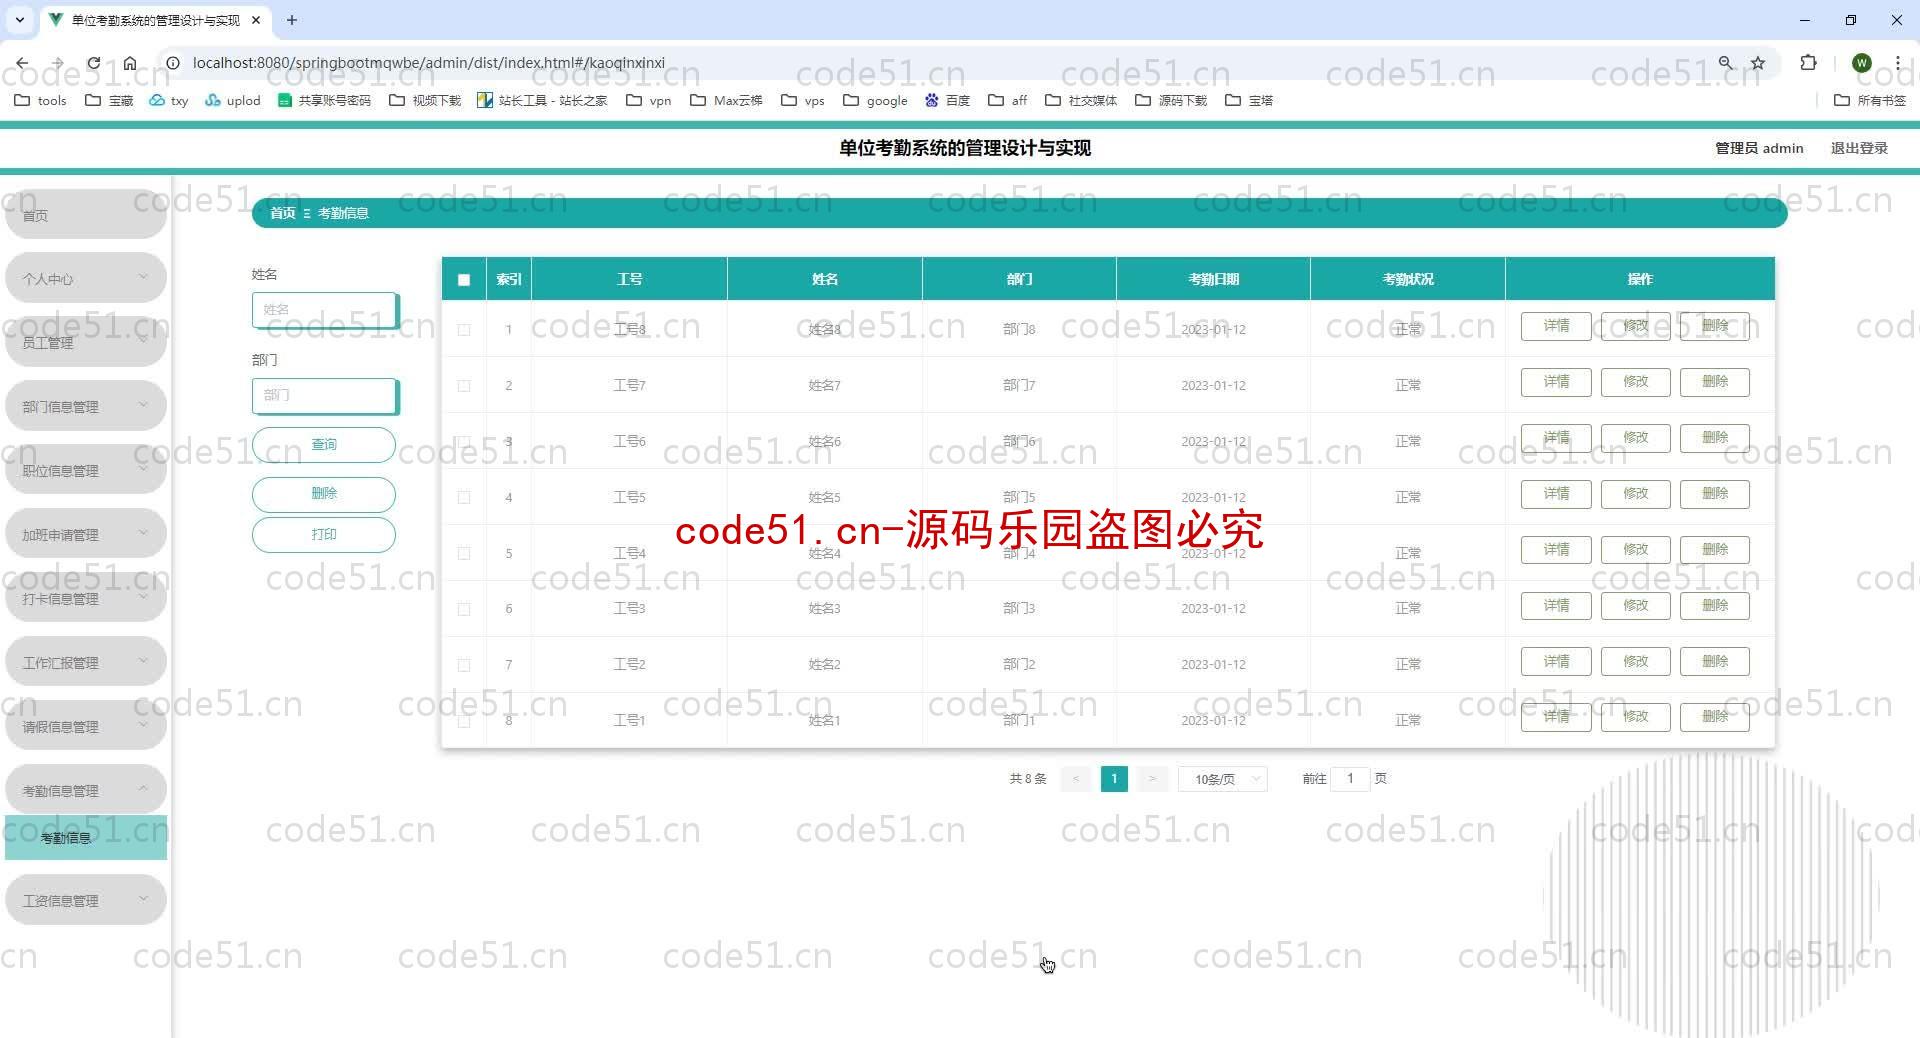Check the row 1 checkbox for 工号8
Screen dimensions: 1920x1038
[464, 329]
